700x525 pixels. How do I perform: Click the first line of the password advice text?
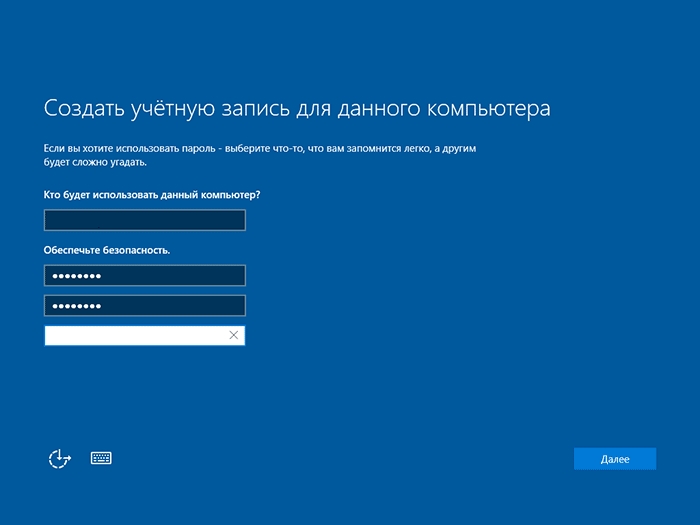coord(260,148)
